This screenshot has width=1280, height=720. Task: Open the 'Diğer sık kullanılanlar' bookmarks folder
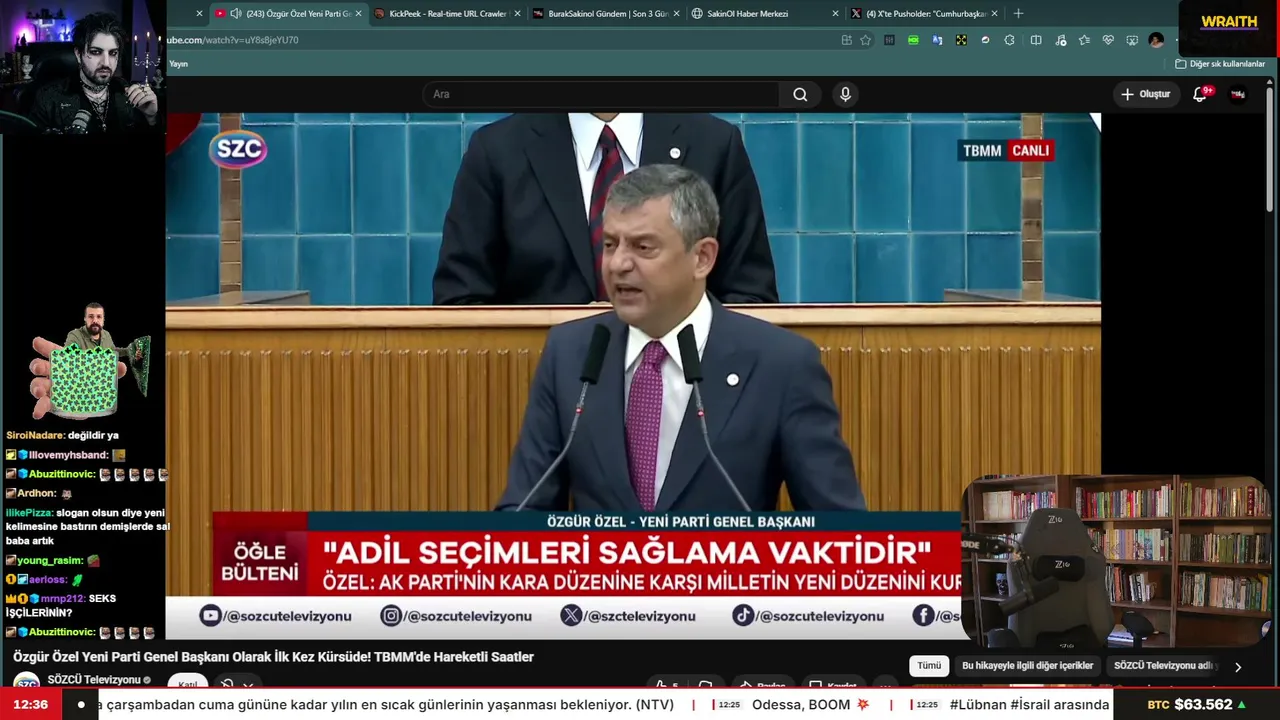[x=1220, y=64]
